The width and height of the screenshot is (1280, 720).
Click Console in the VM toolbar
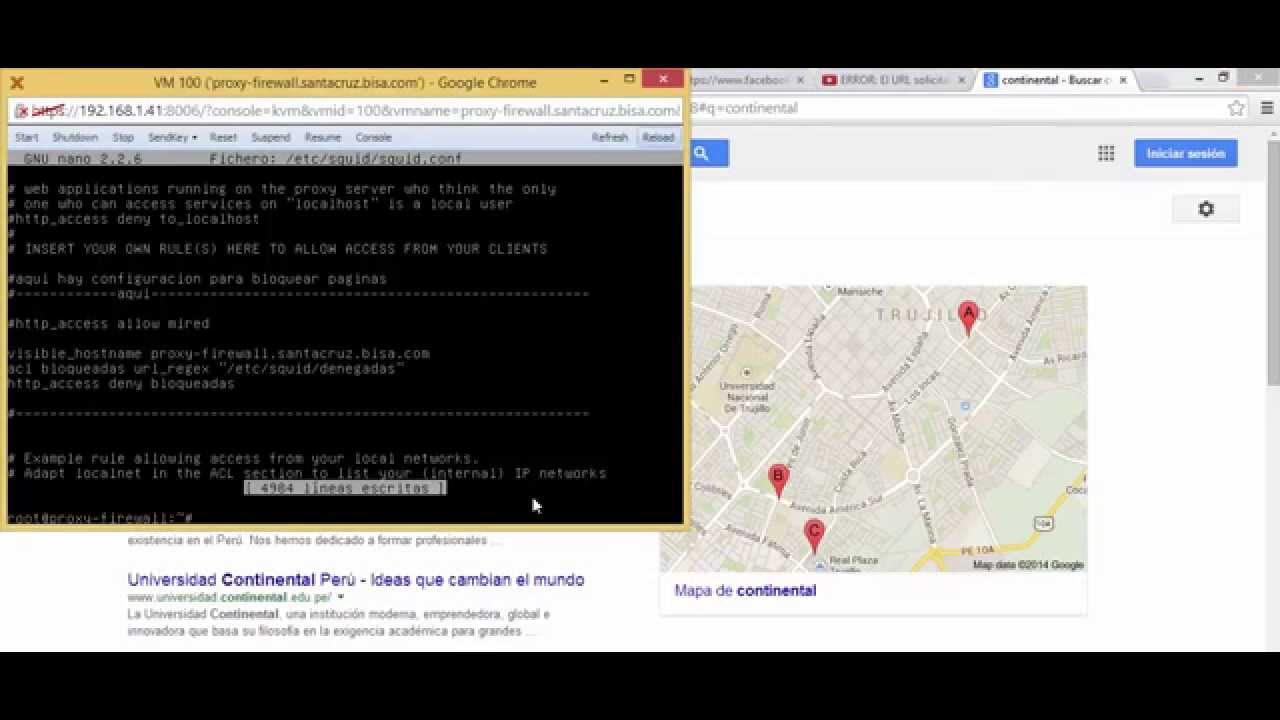click(x=374, y=137)
